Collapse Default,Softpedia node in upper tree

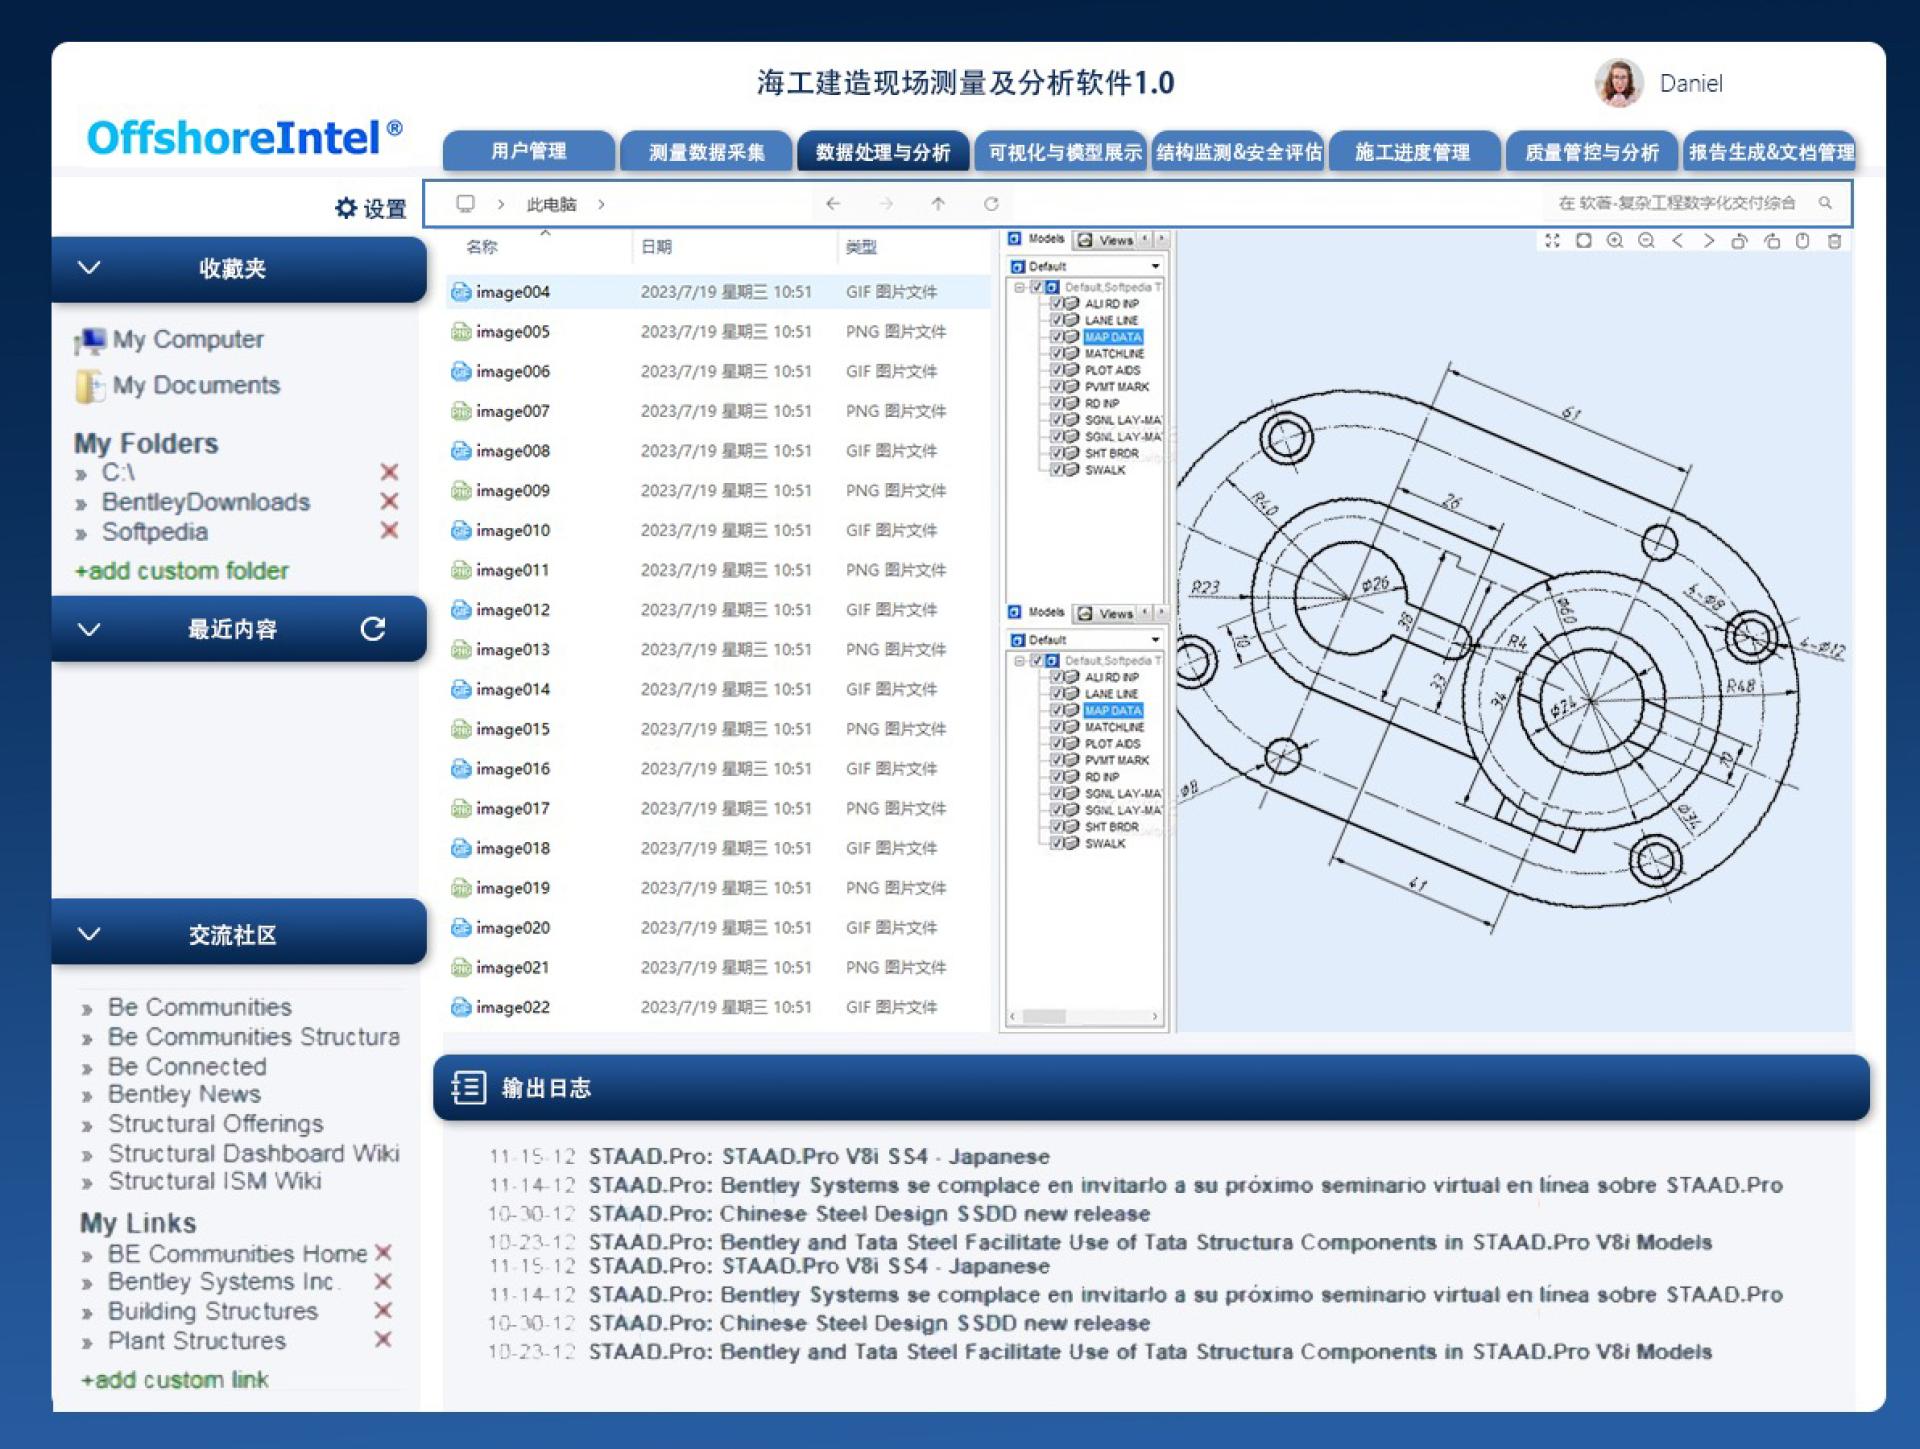[x=1019, y=287]
